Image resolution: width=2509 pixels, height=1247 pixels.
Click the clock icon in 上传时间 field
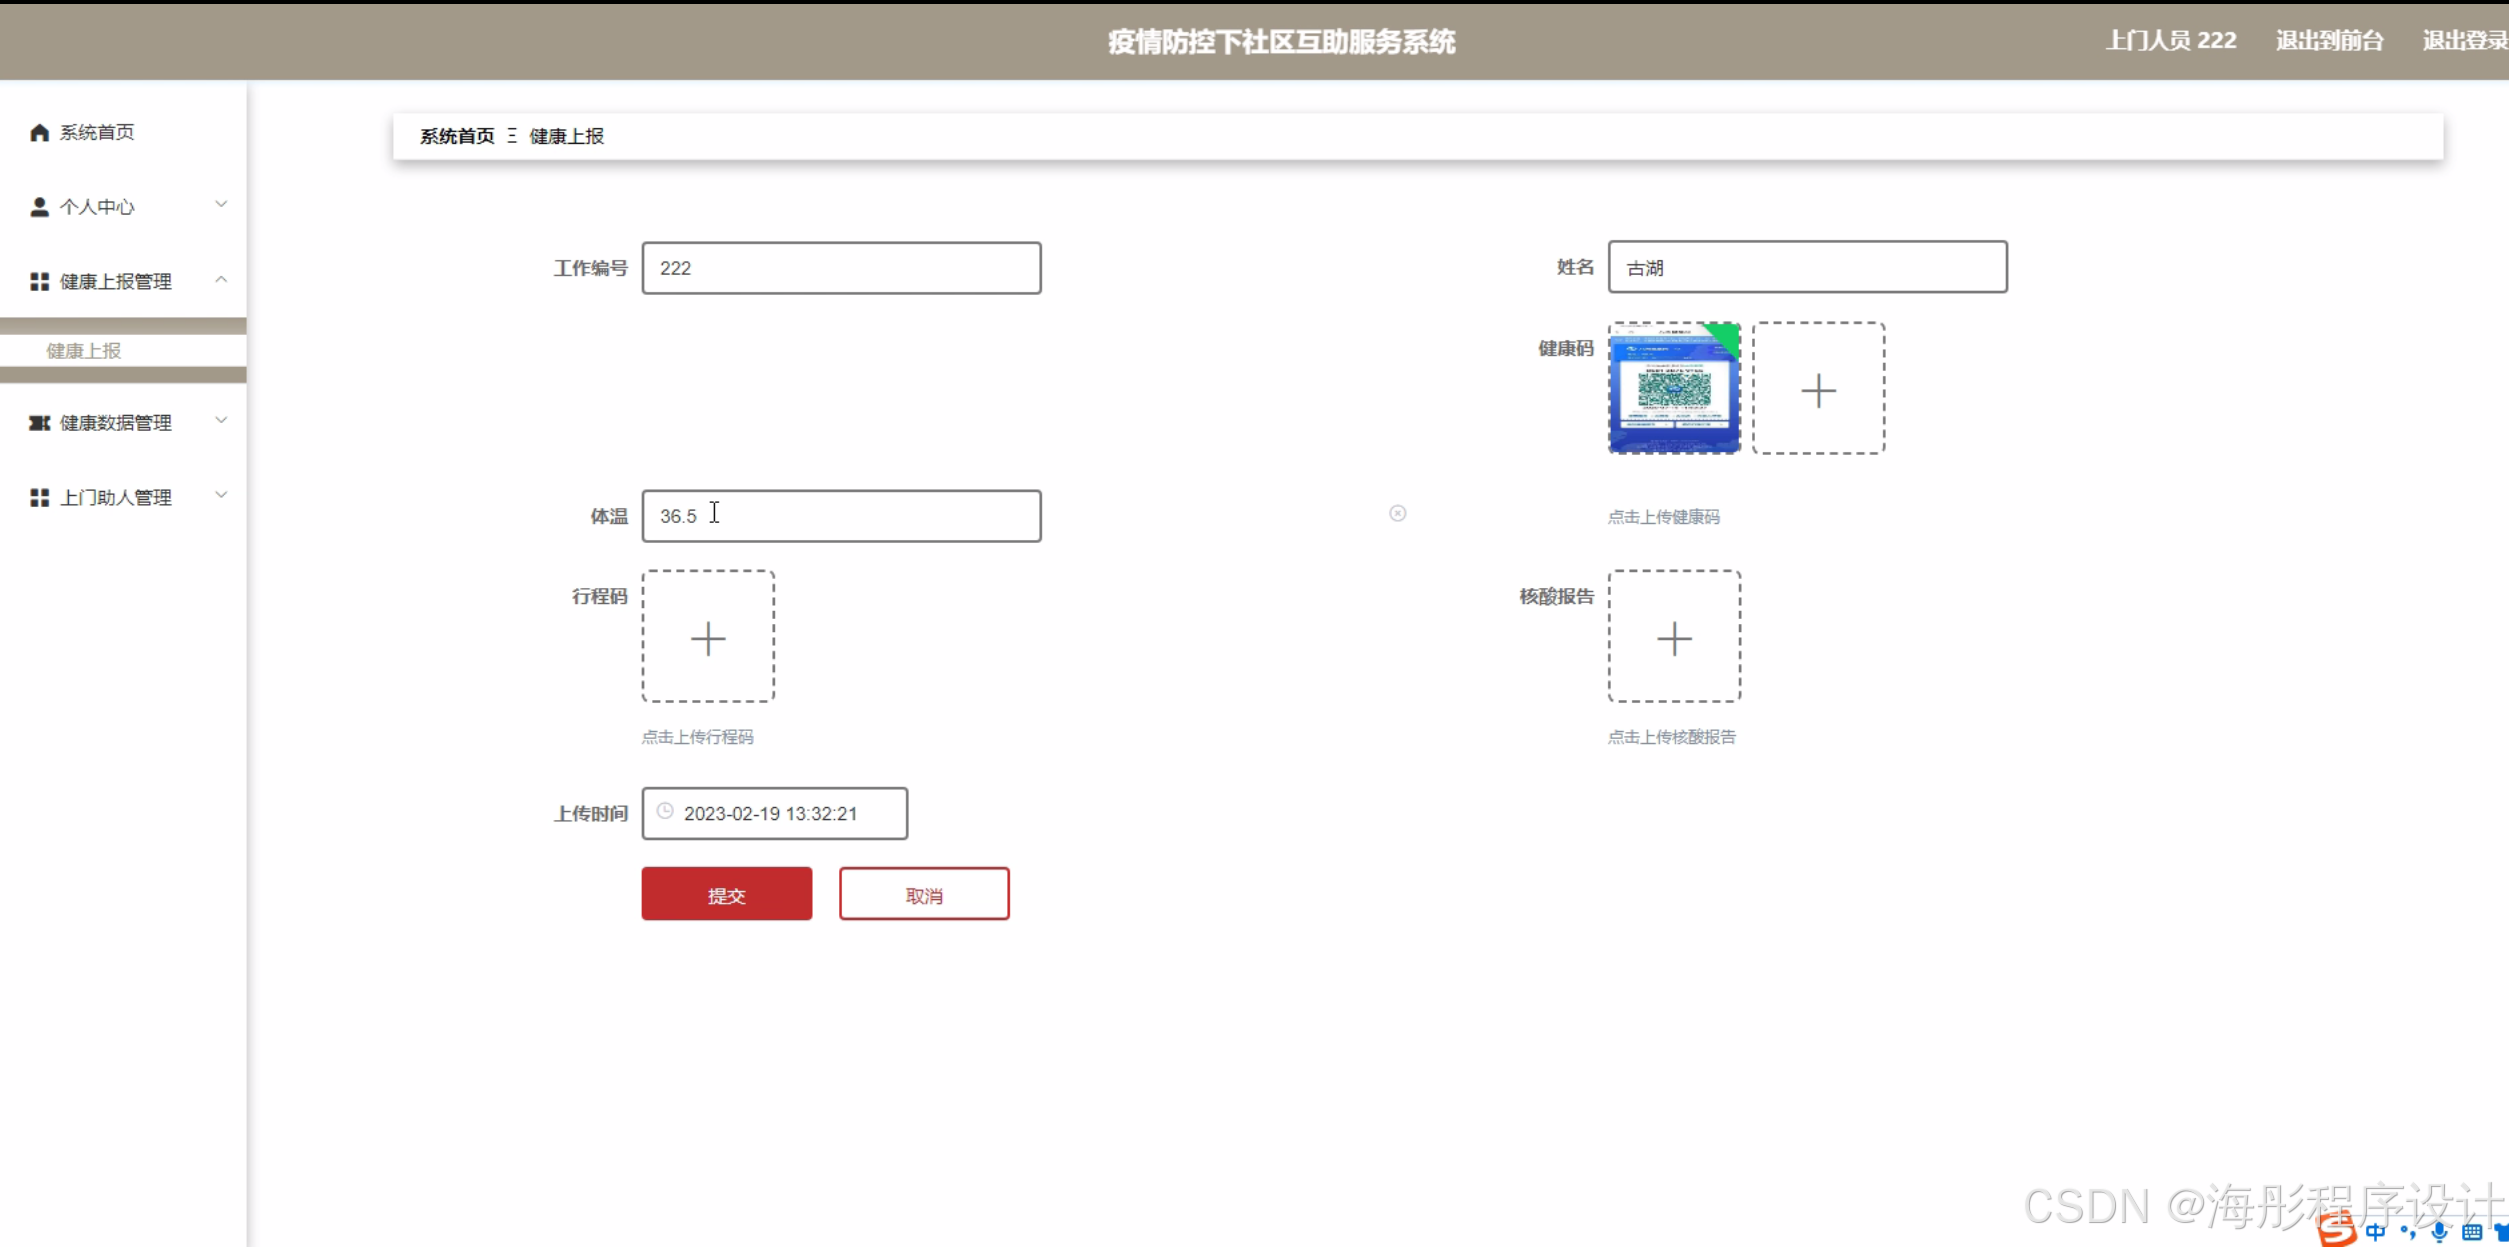(x=665, y=812)
